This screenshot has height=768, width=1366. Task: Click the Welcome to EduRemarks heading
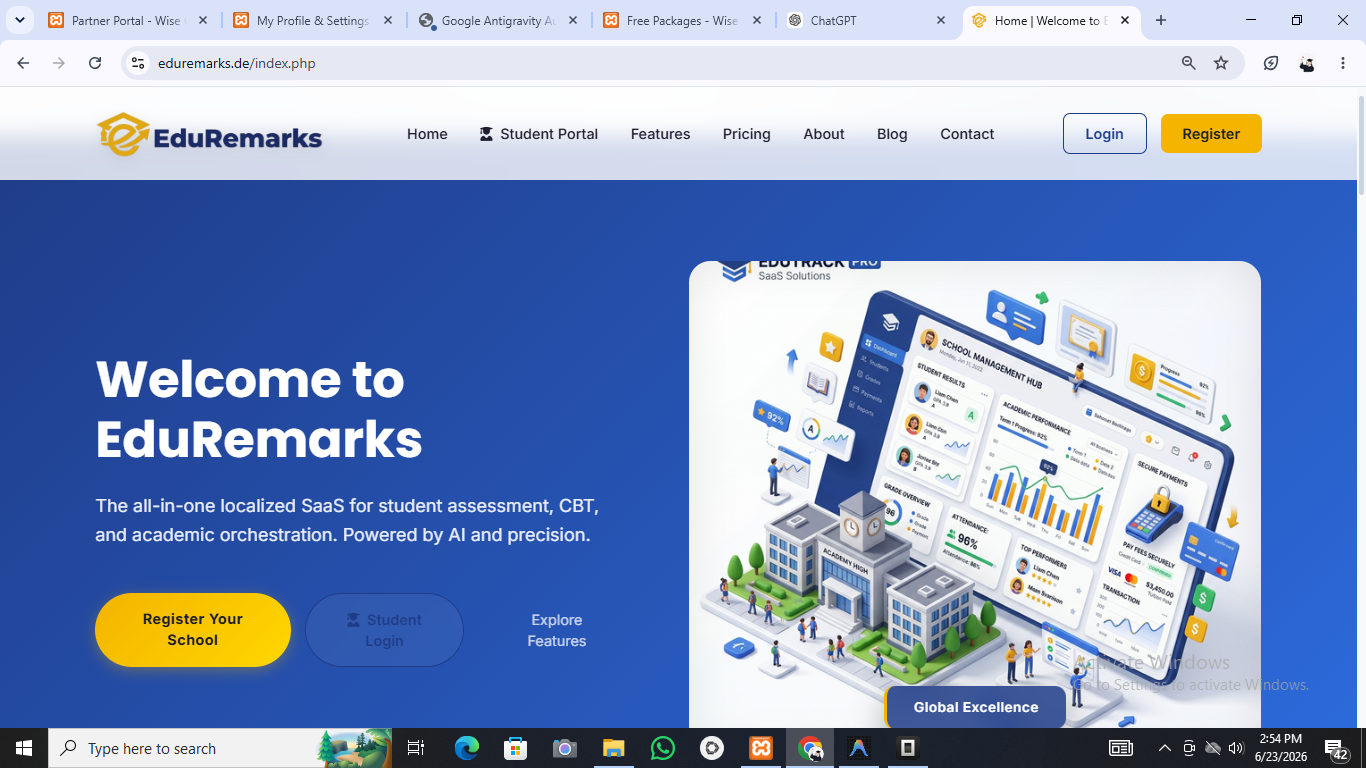tap(259, 409)
